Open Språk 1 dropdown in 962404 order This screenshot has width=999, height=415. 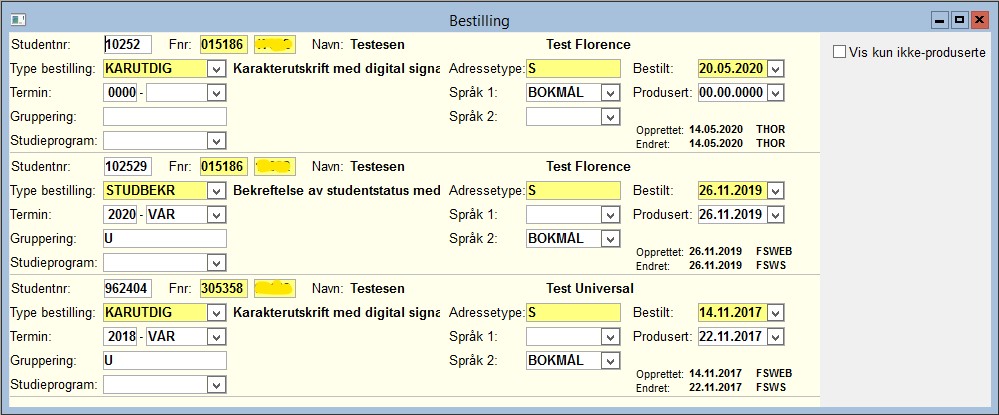[x=610, y=337]
